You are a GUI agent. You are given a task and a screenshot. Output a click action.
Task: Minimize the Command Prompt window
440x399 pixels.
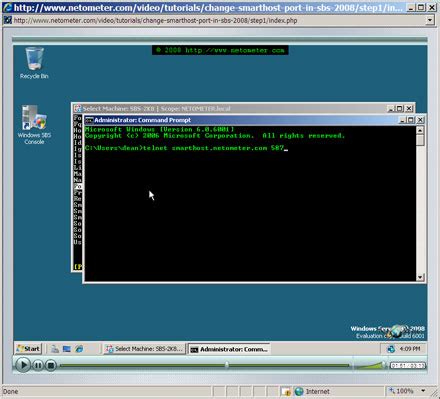click(403, 120)
